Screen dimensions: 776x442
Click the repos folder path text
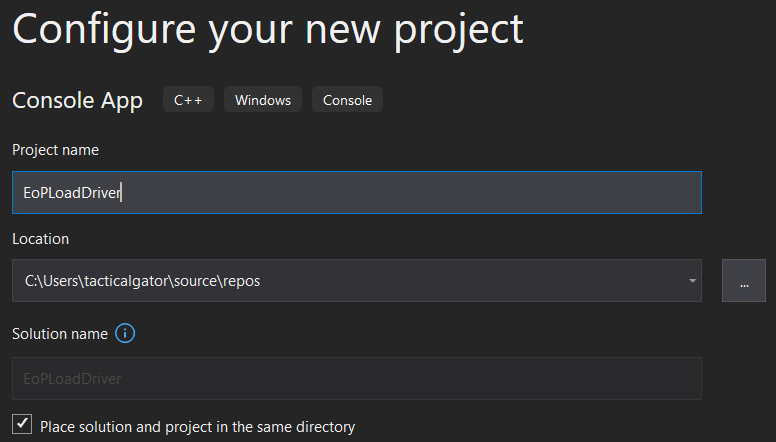point(242,281)
